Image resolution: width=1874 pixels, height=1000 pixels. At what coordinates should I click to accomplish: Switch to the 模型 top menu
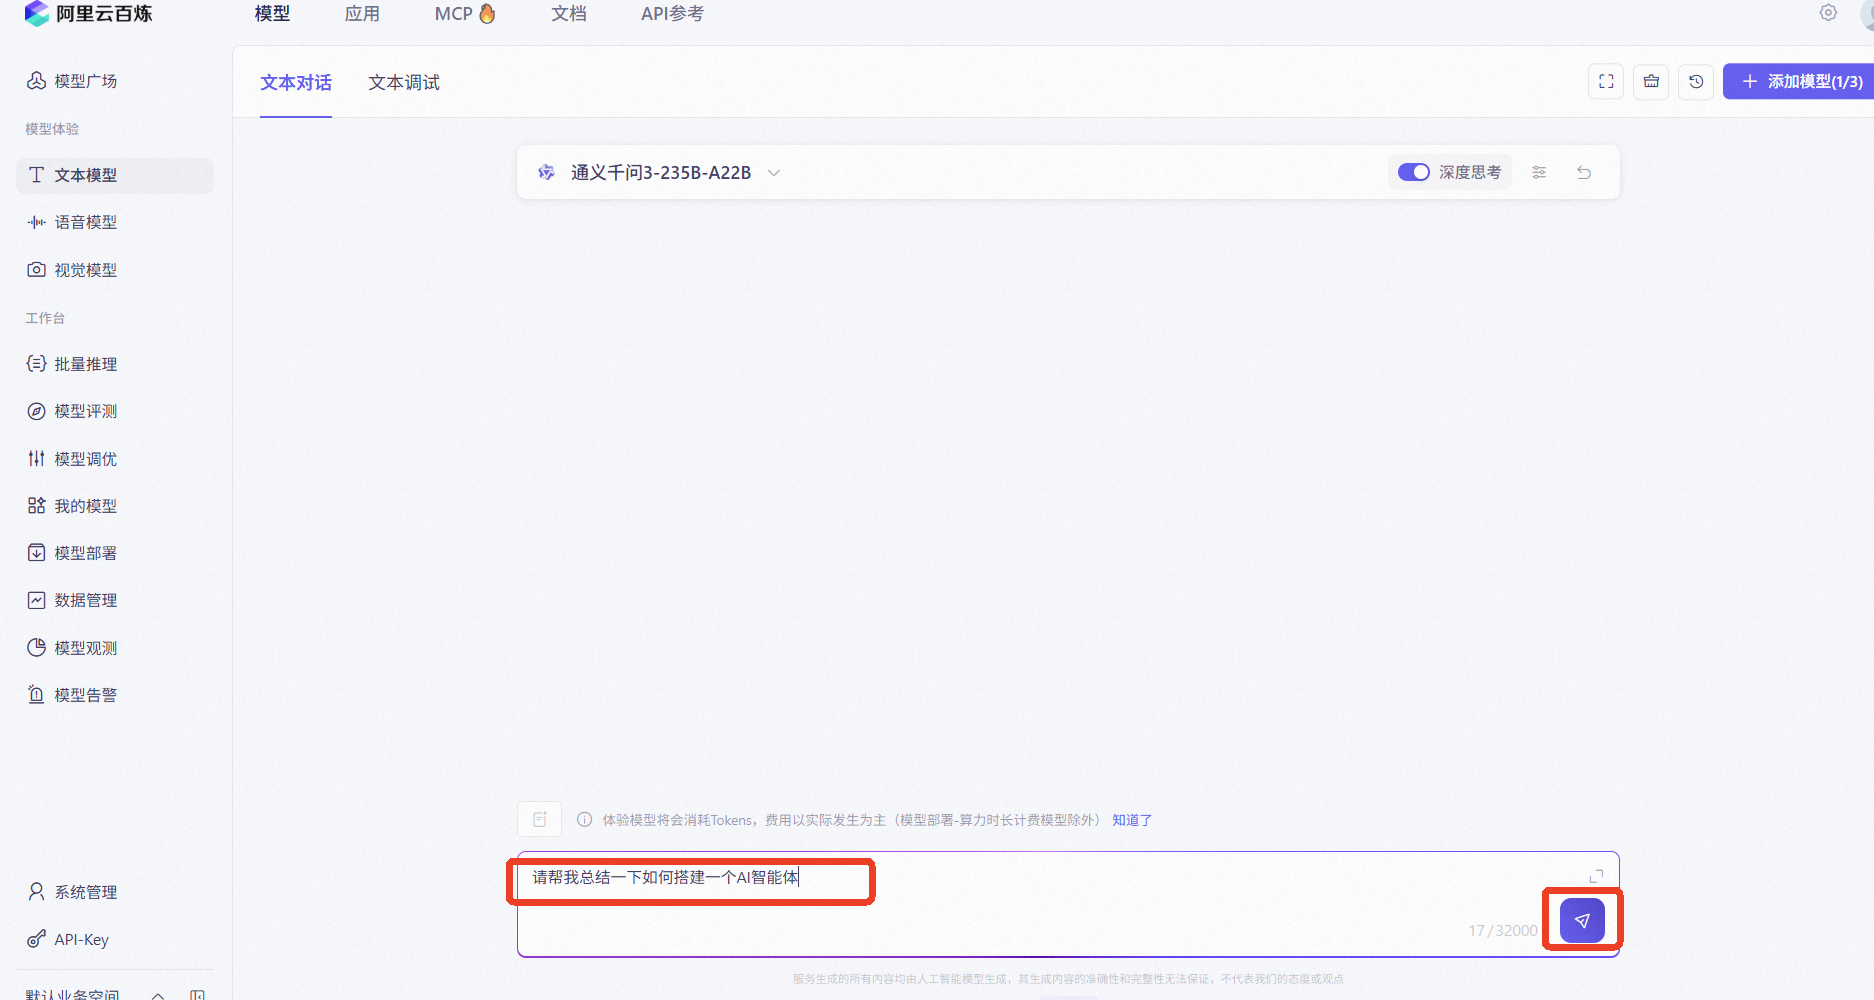click(x=272, y=14)
